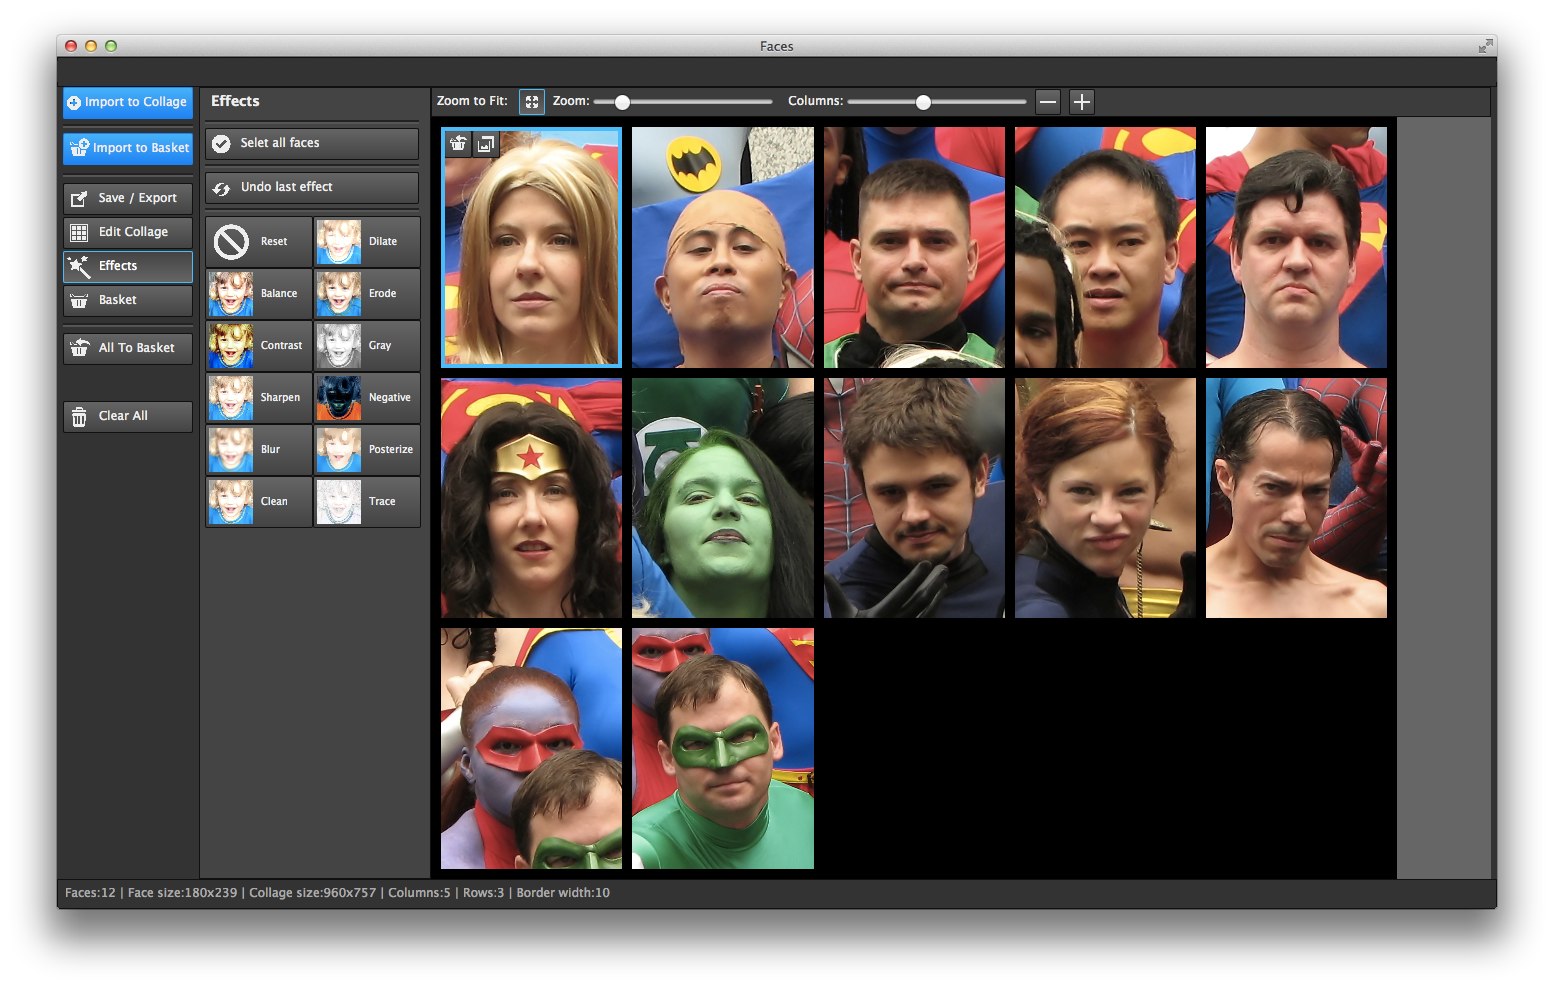Click the Clear All button
The width and height of the screenshot is (1554, 988).
pyautogui.click(x=128, y=416)
